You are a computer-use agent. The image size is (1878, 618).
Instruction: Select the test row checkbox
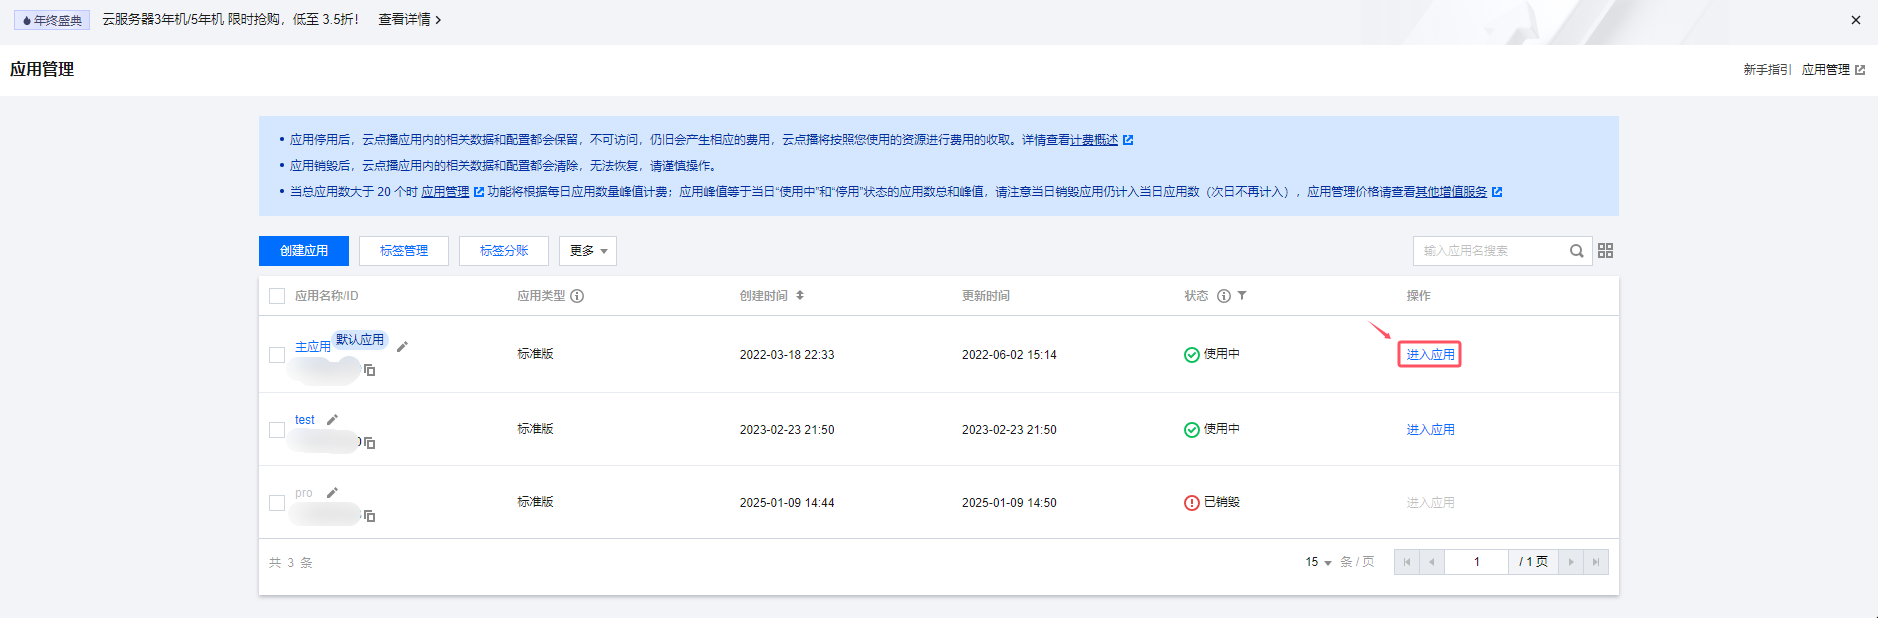pyautogui.click(x=277, y=430)
